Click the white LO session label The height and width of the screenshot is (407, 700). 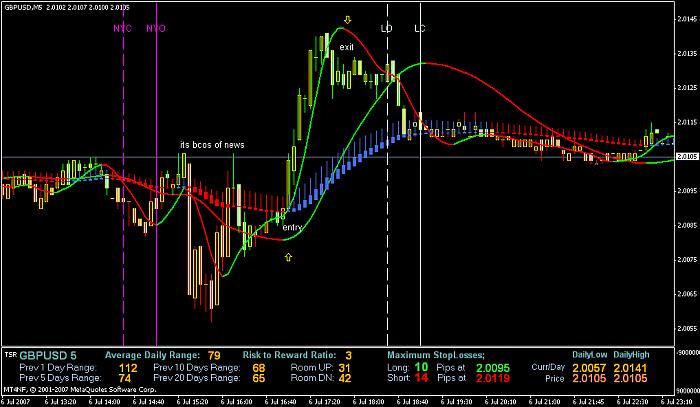tap(386, 29)
